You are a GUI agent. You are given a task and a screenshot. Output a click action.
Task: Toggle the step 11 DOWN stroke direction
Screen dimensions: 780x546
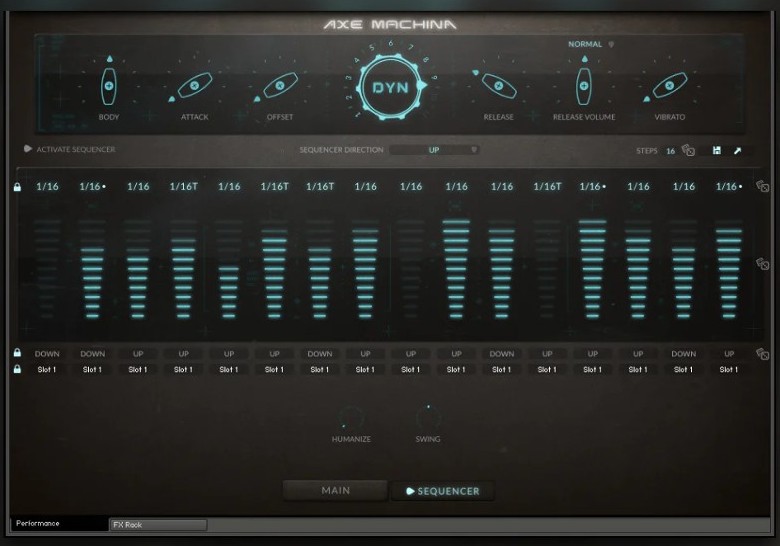(x=502, y=354)
